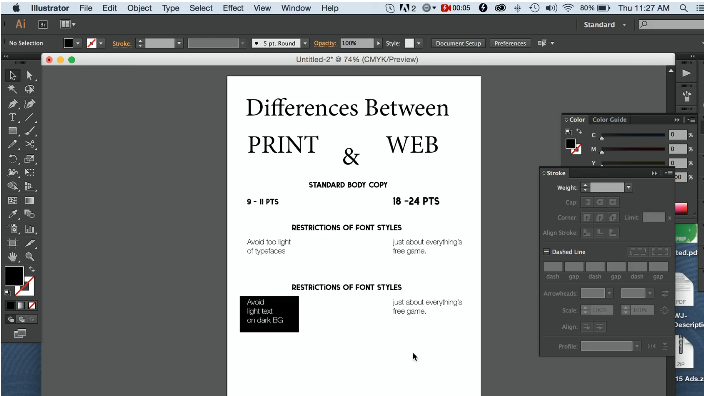704x396 pixels.
Task: Select the Rotate tool
Action: pos(13,159)
